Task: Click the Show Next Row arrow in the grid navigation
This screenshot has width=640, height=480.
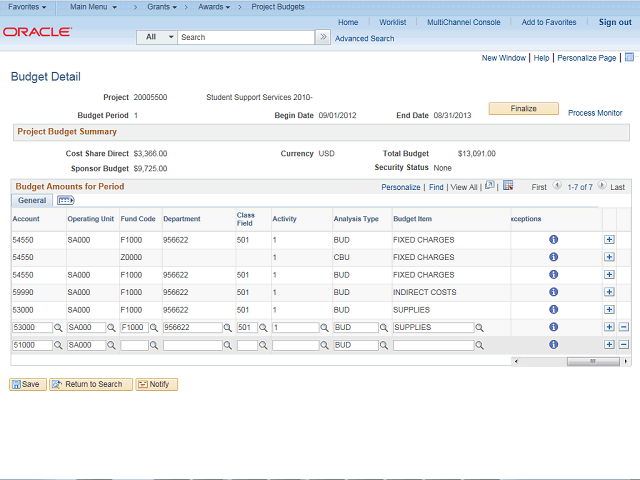Action: point(603,187)
